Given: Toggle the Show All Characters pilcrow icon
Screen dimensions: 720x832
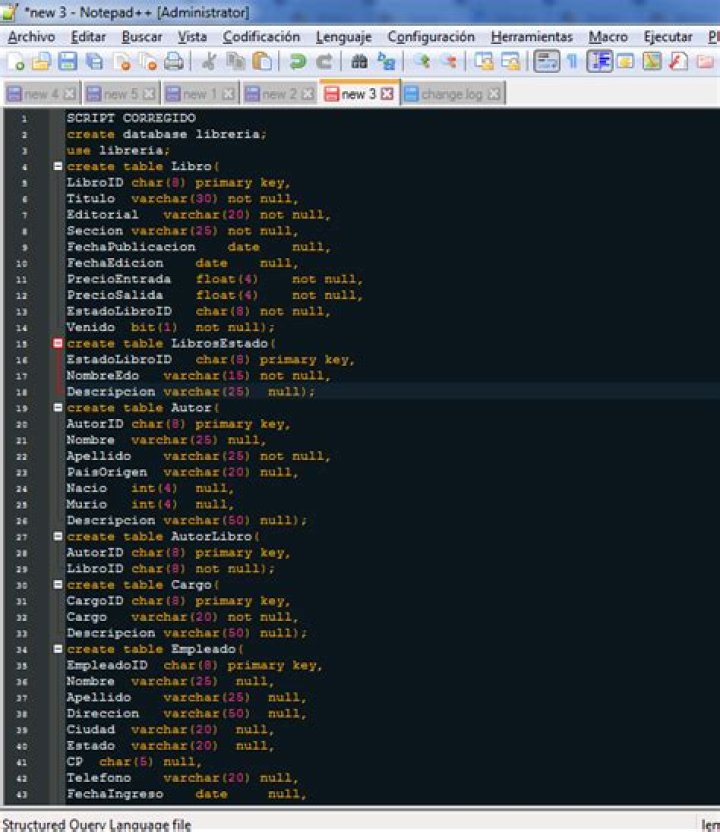Looking at the screenshot, I should pos(572,62).
